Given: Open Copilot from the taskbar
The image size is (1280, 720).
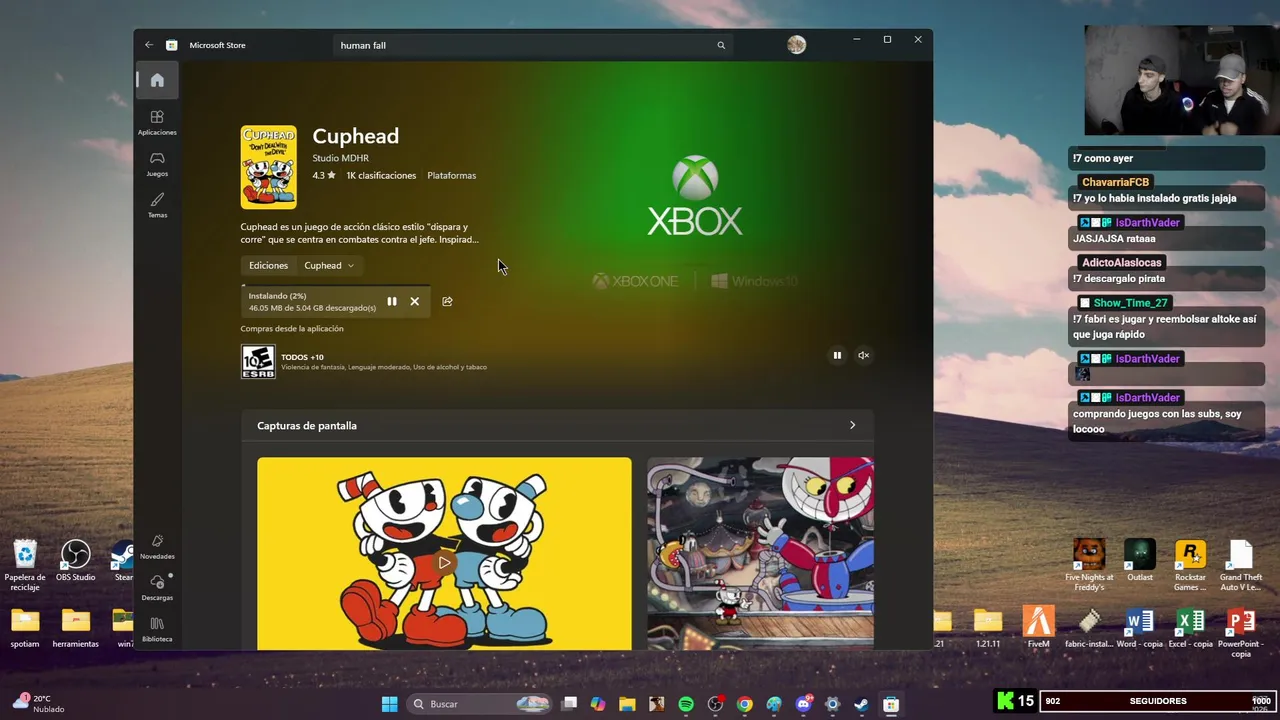Looking at the screenshot, I should coord(598,704).
